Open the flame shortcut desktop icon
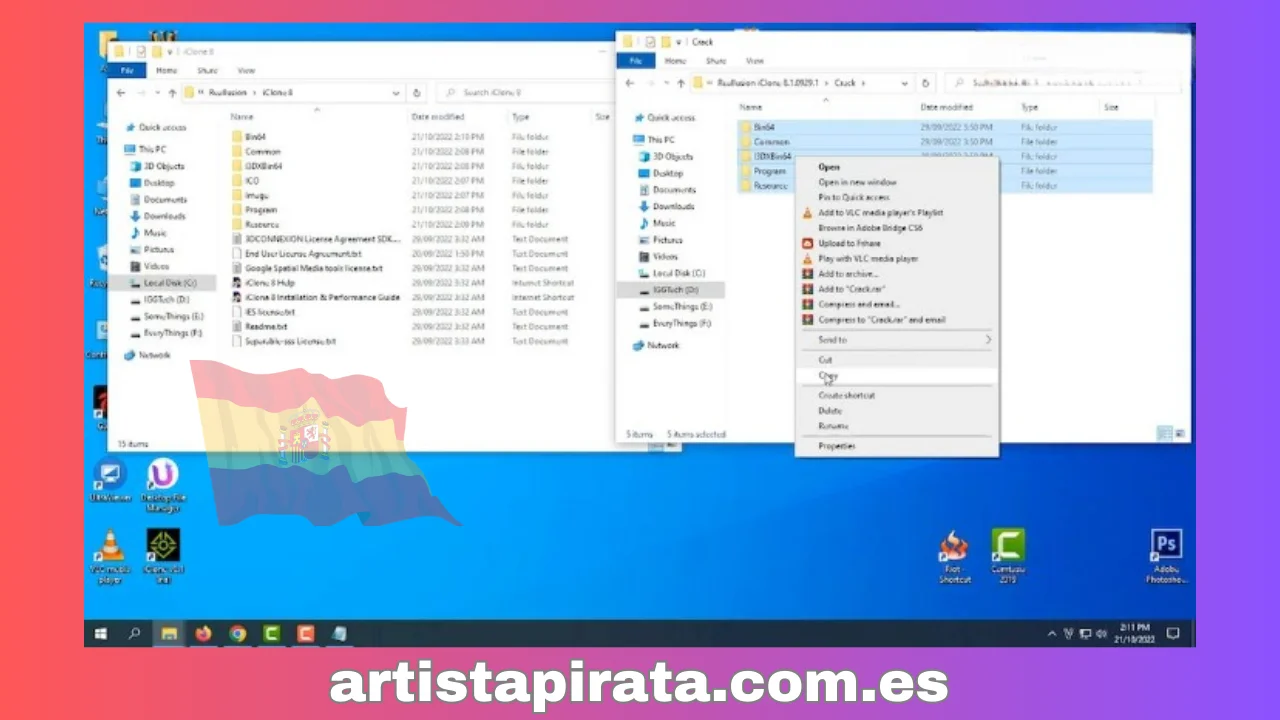Viewport: 1280px width, 720px height. (954, 556)
